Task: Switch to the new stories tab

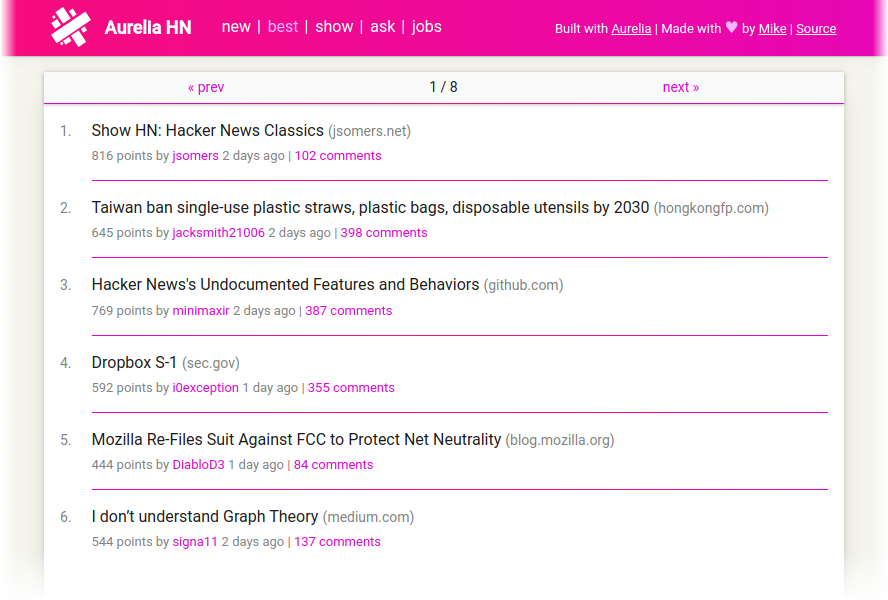Action: coord(236,27)
